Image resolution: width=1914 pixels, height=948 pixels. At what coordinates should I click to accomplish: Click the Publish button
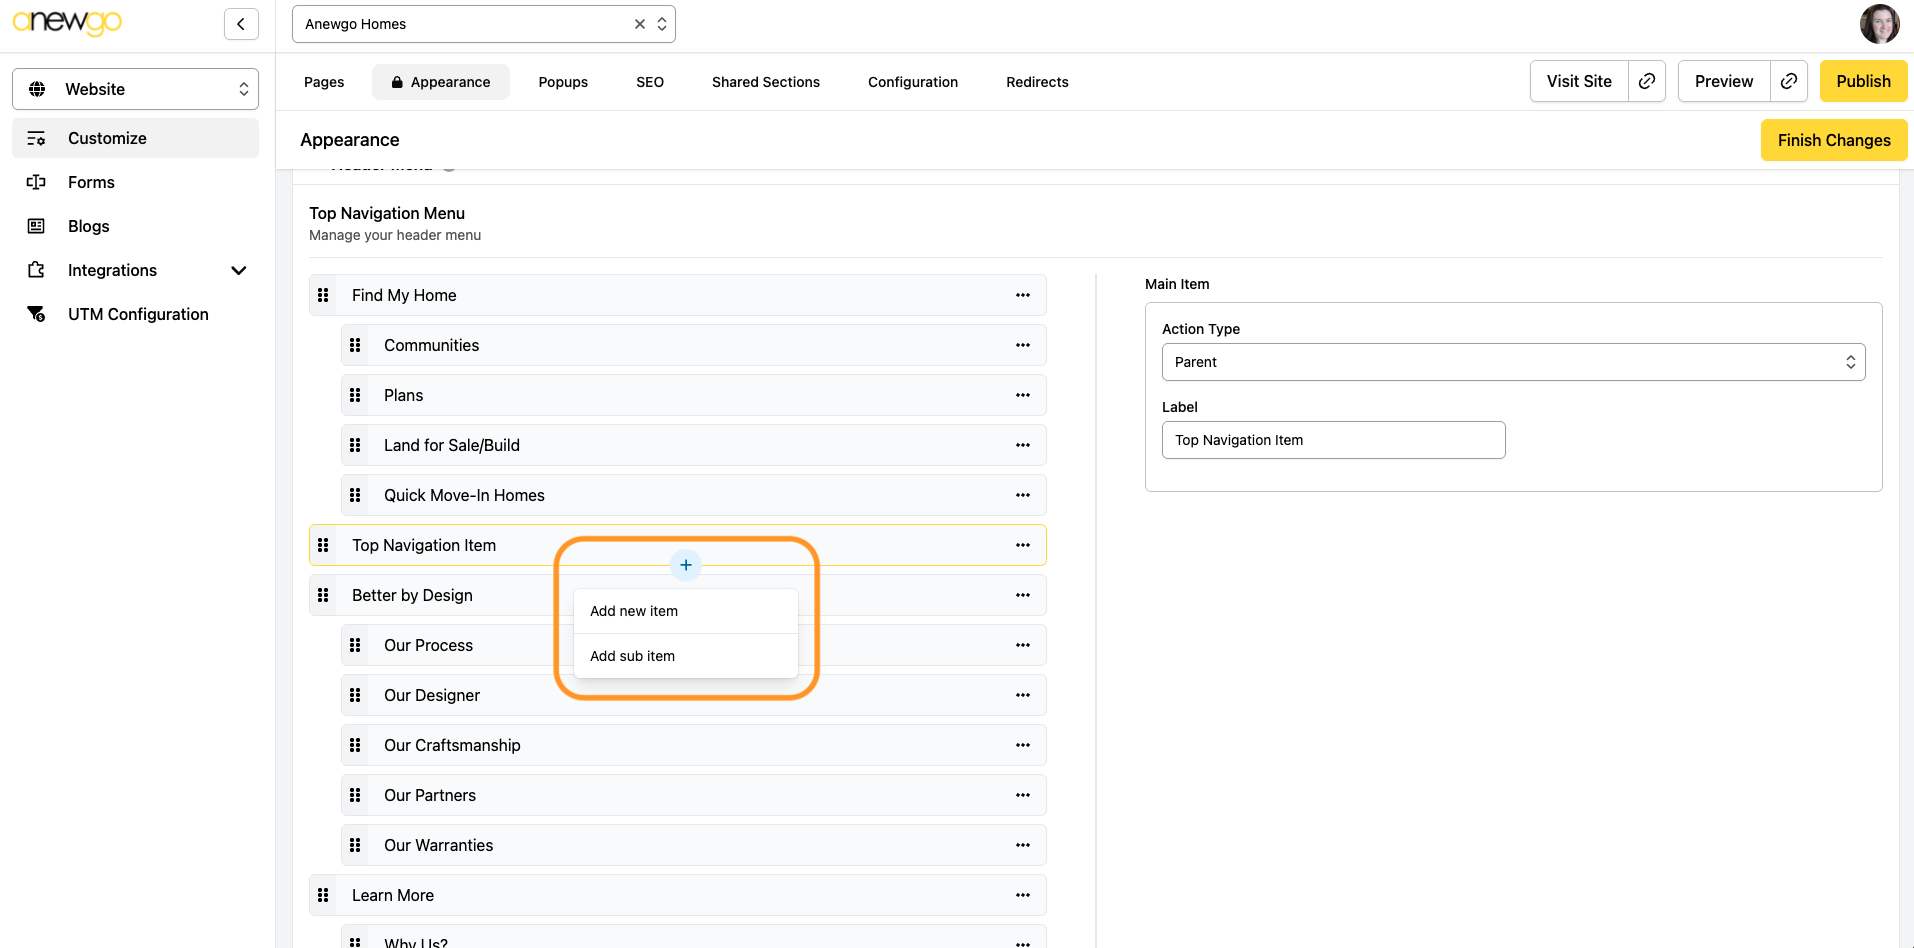coord(1862,82)
